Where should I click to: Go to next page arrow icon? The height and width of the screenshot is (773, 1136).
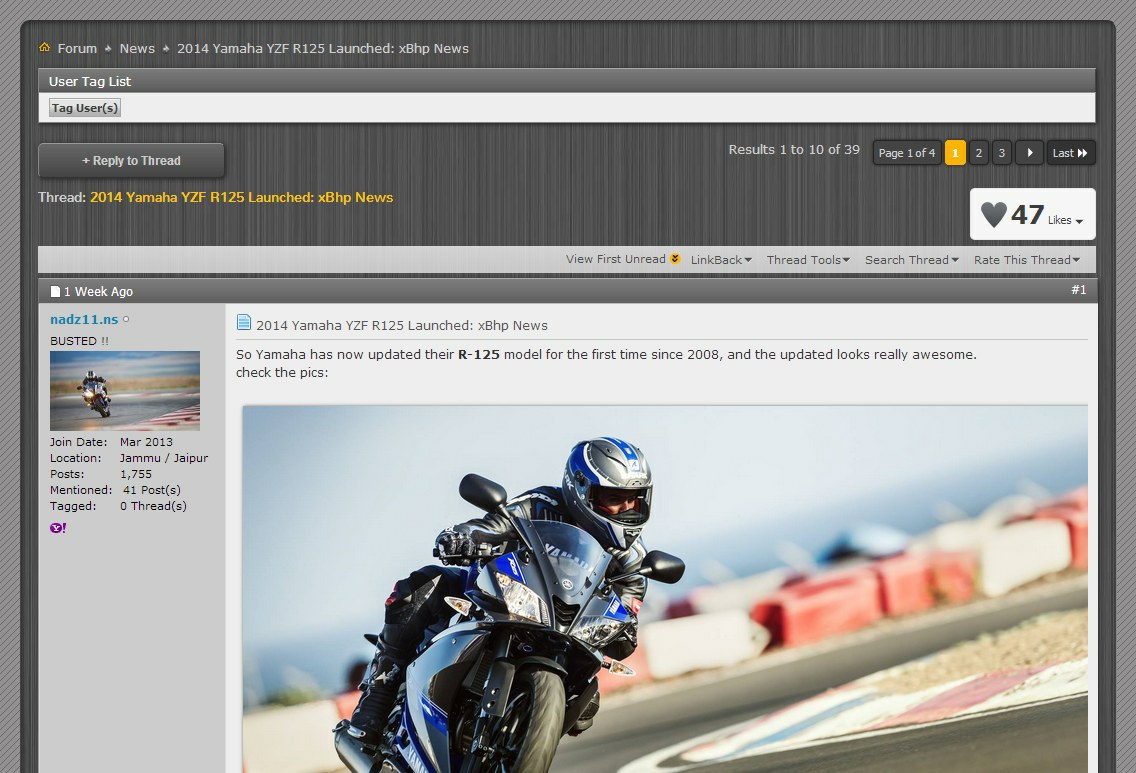pyautogui.click(x=1030, y=153)
